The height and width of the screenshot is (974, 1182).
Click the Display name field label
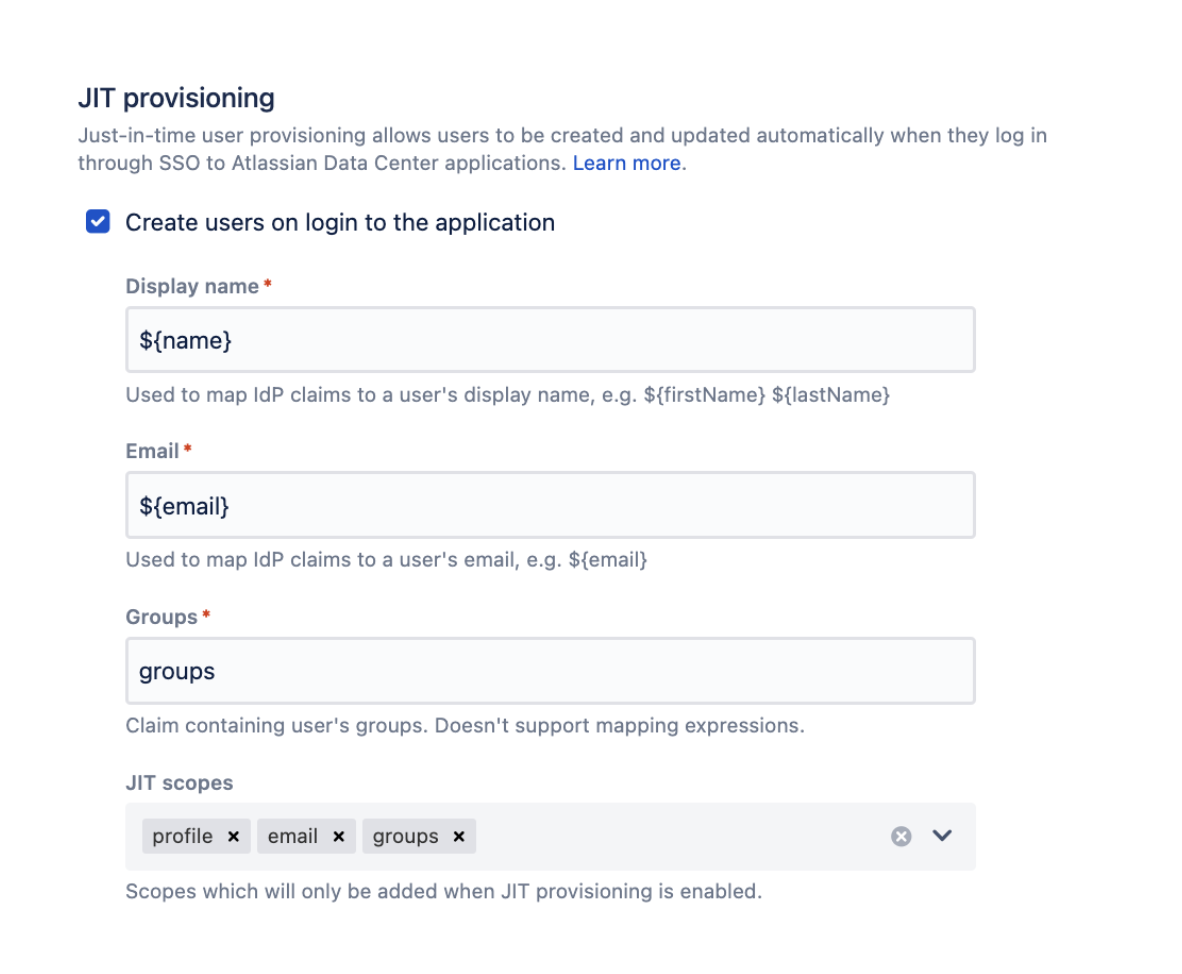[x=192, y=286]
